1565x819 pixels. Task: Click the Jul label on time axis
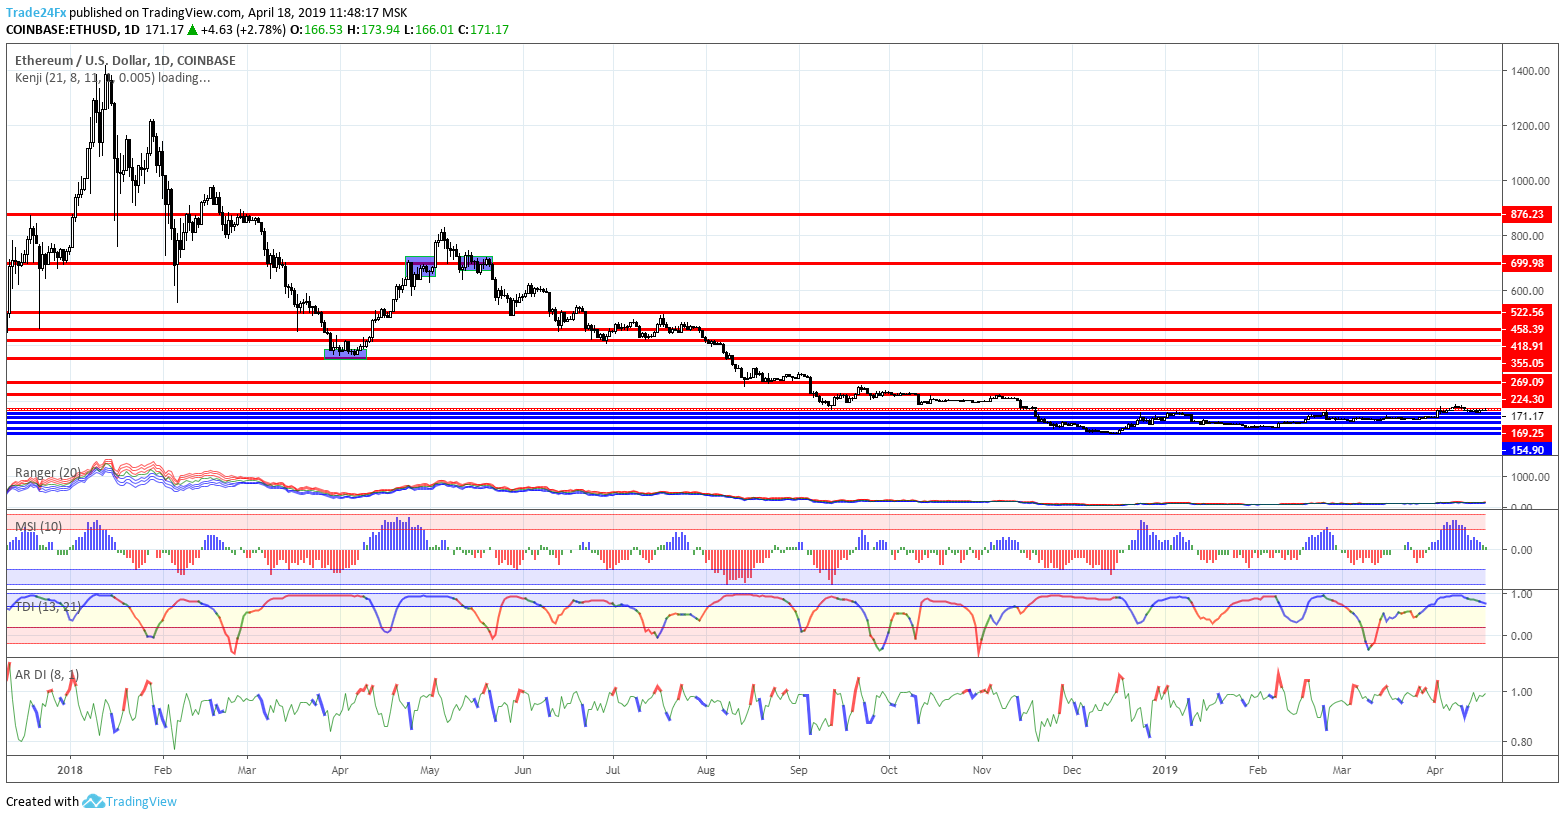point(613,770)
